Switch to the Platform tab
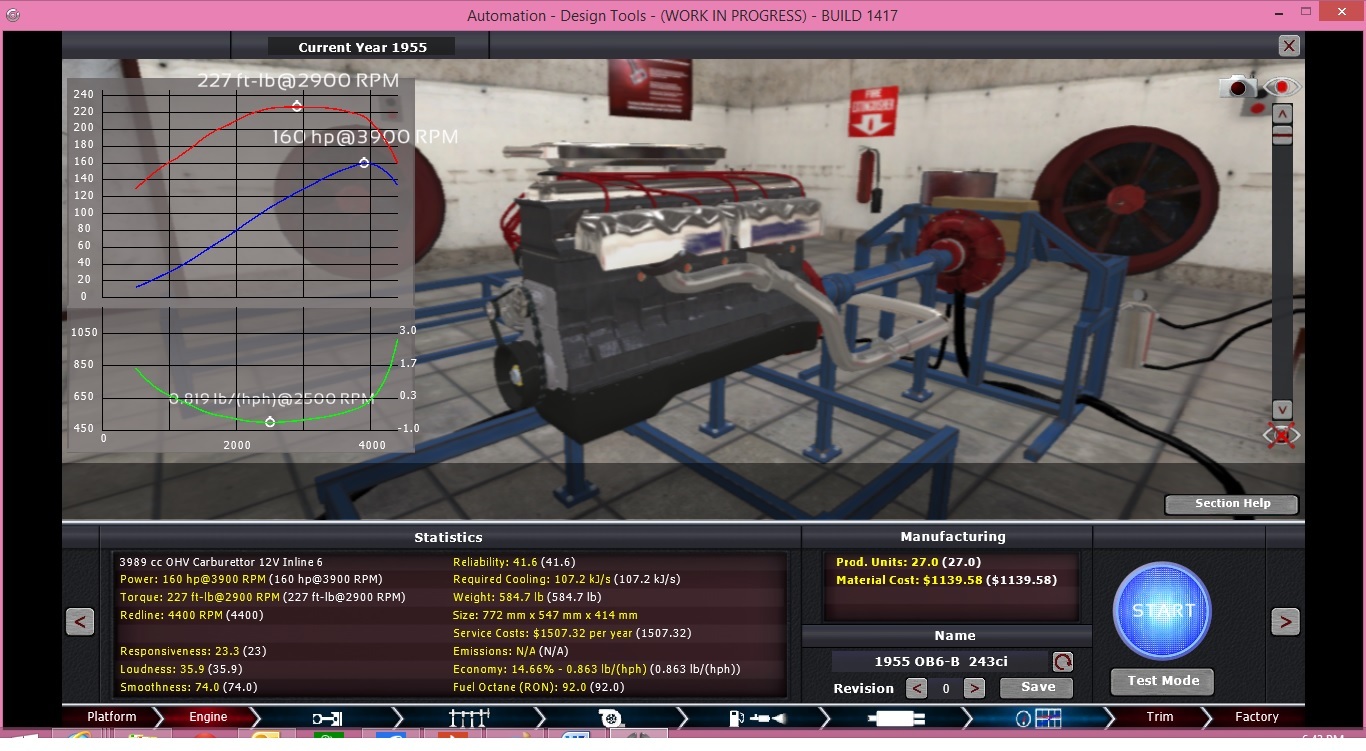This screenshot has width=1366, height=751. (x=111, y=717)
